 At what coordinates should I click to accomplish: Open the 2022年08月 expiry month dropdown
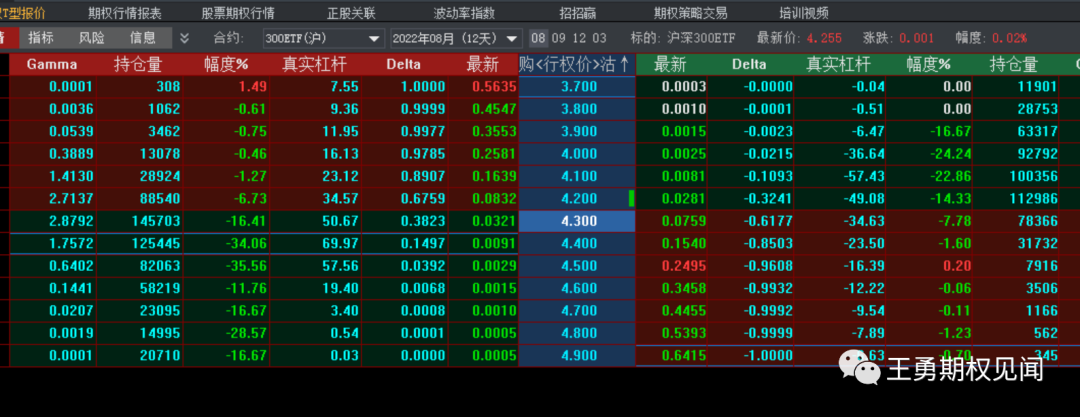tap(456, 38)
